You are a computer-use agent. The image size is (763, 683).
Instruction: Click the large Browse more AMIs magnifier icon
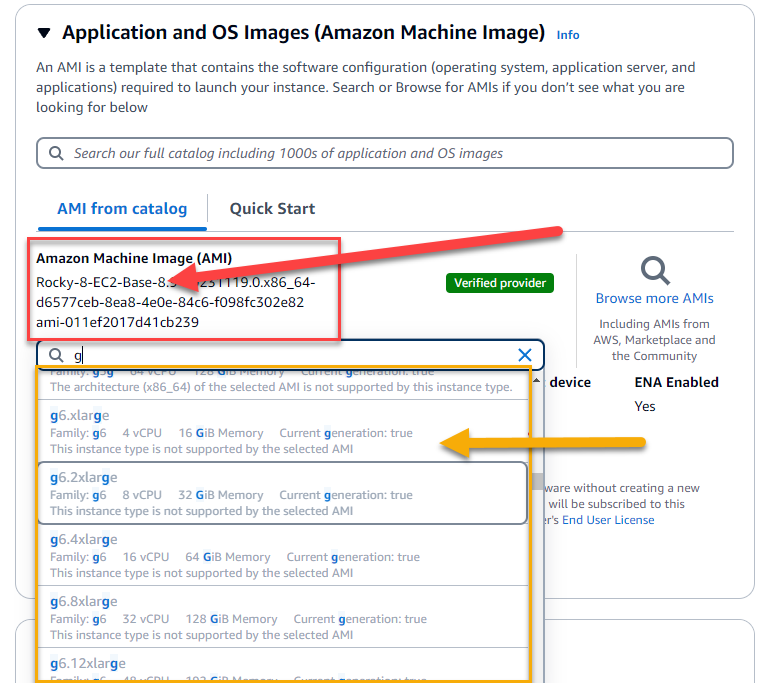(654, 270)
